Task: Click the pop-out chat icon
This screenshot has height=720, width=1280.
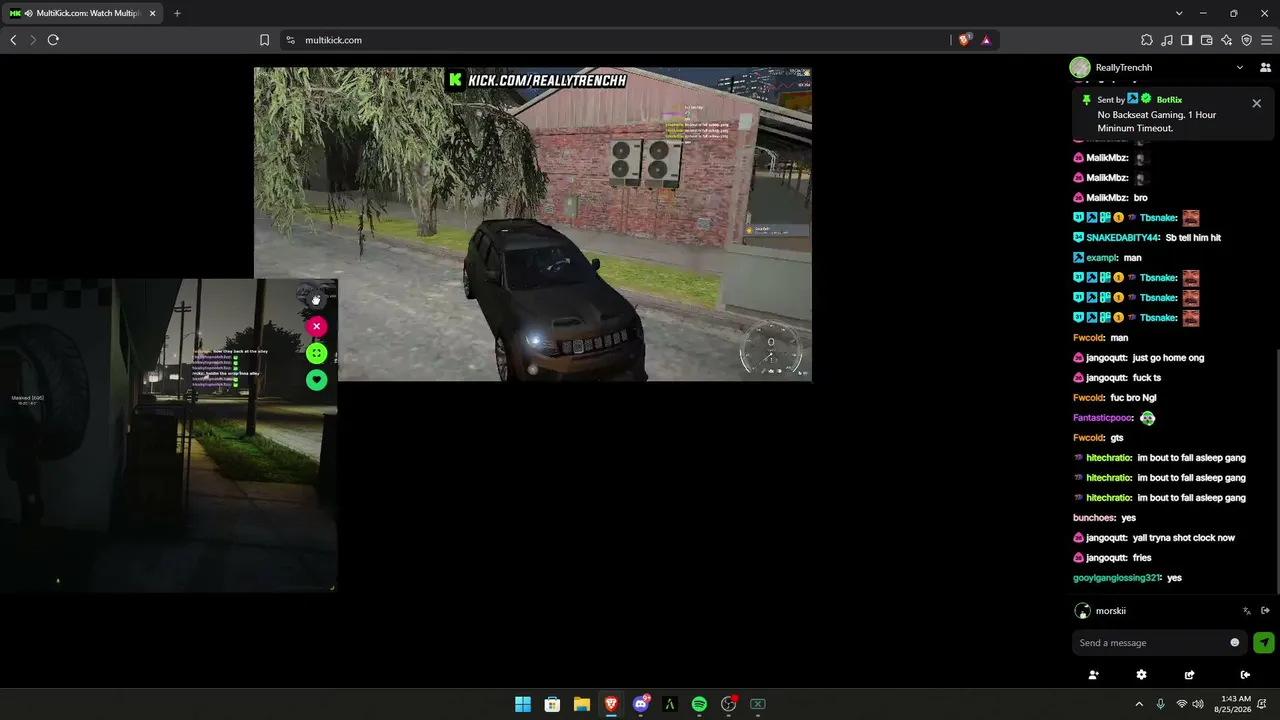Action: [x=1189, y=675]
